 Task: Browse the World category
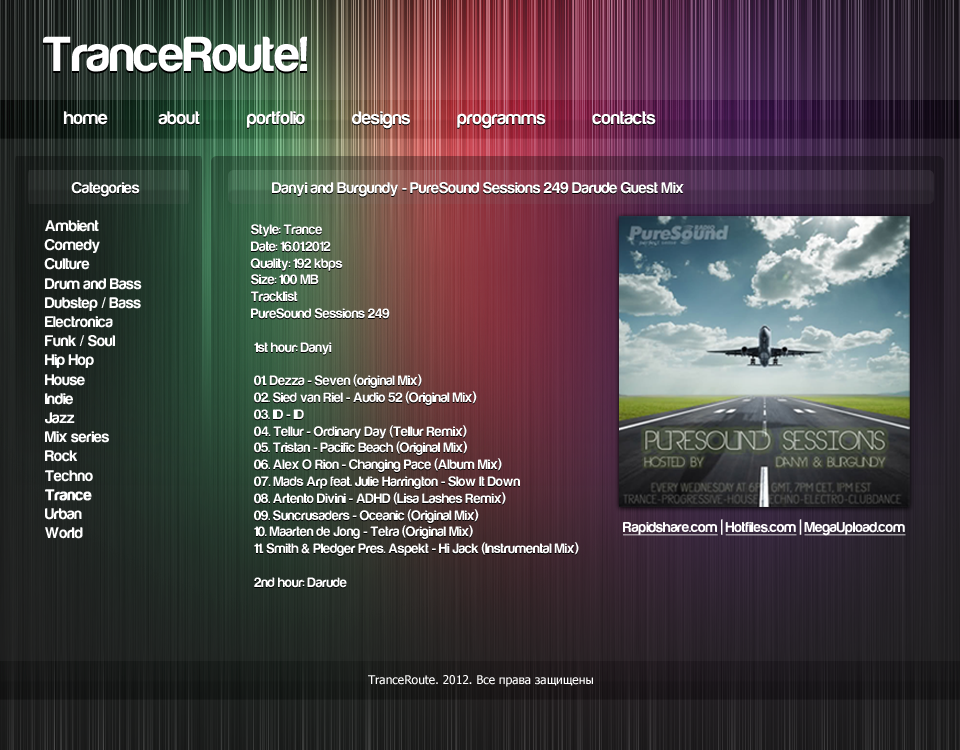(x=63, y=533)
